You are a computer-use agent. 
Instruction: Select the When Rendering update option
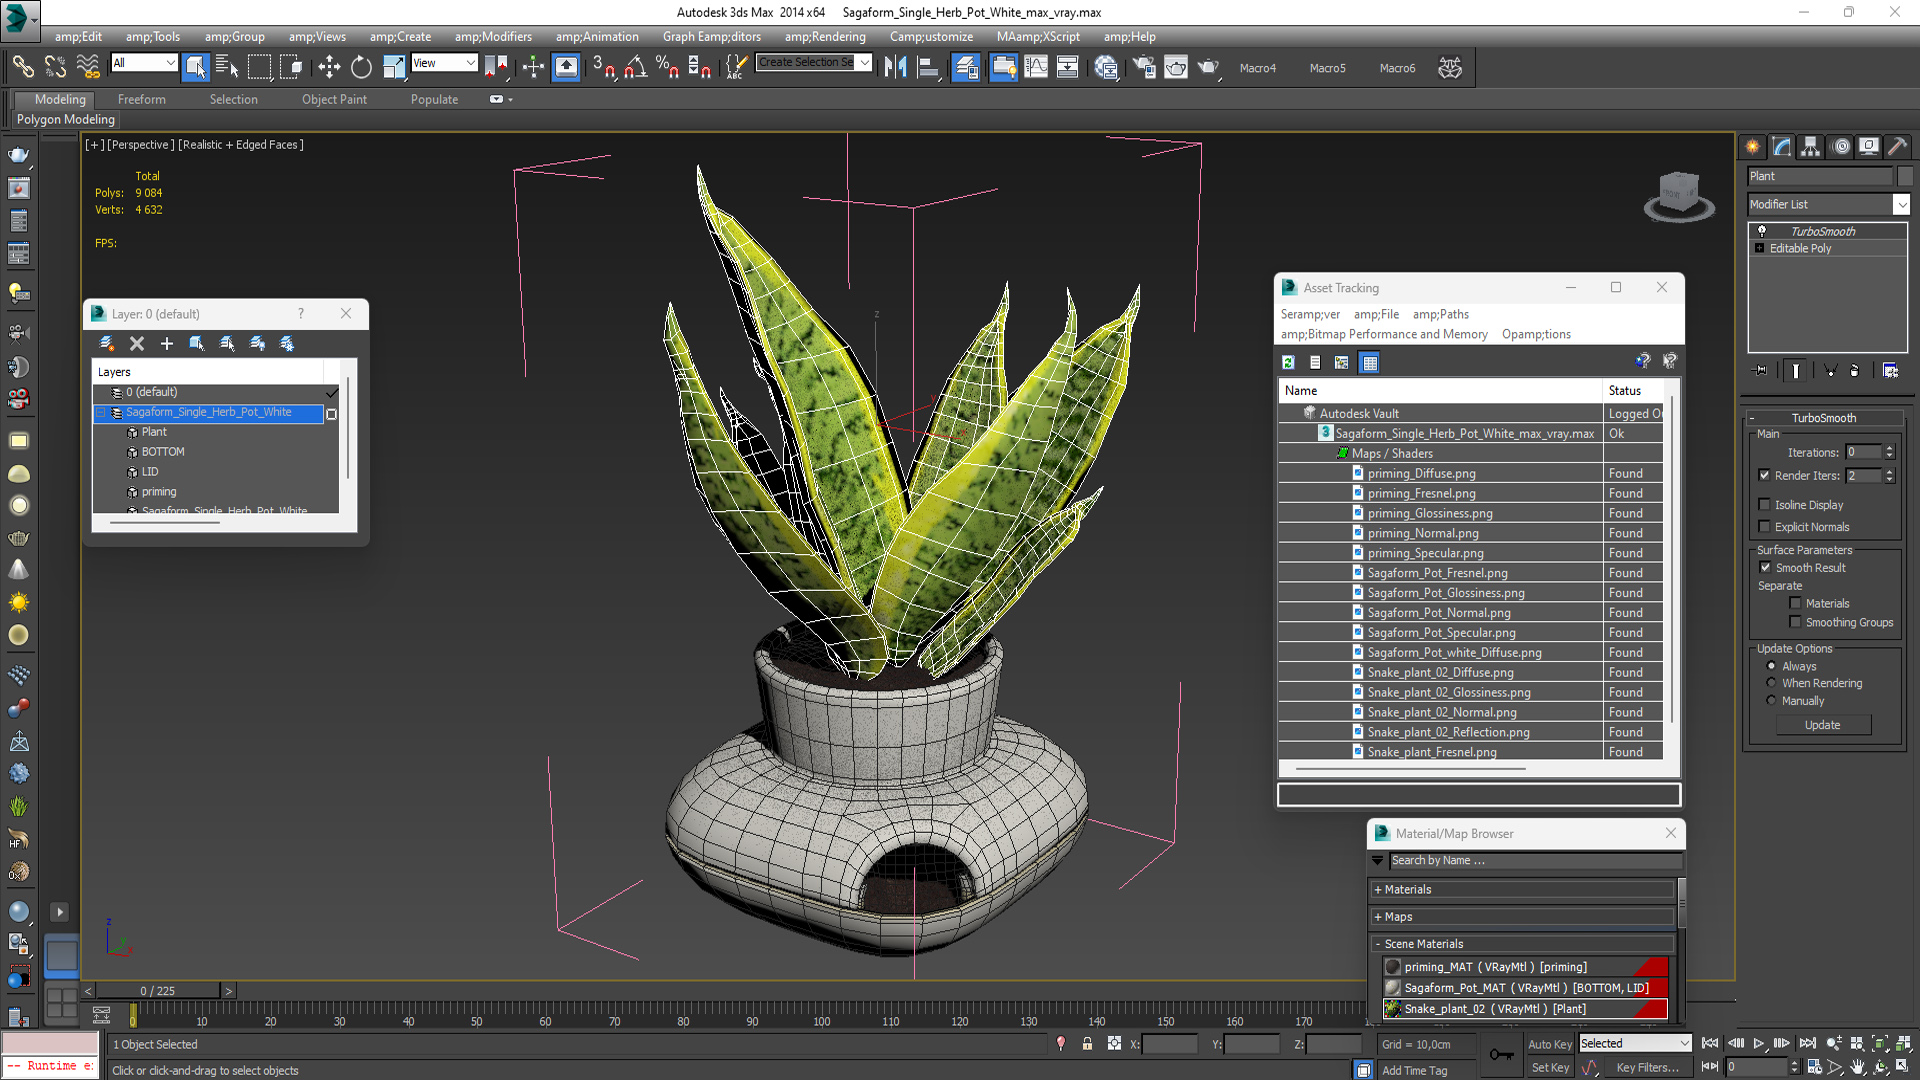(1771, 683)
